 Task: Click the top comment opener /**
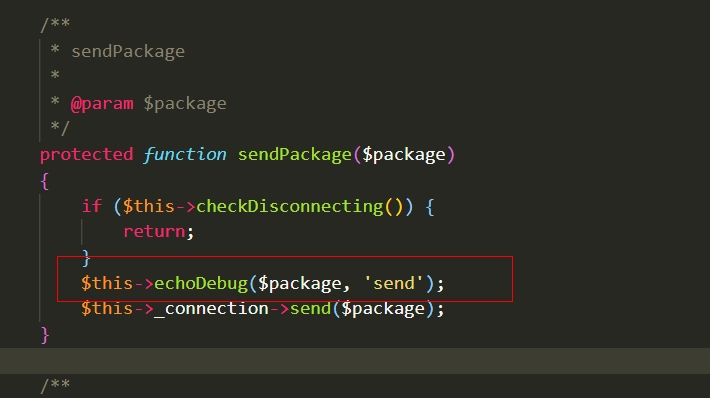(55, 24)
